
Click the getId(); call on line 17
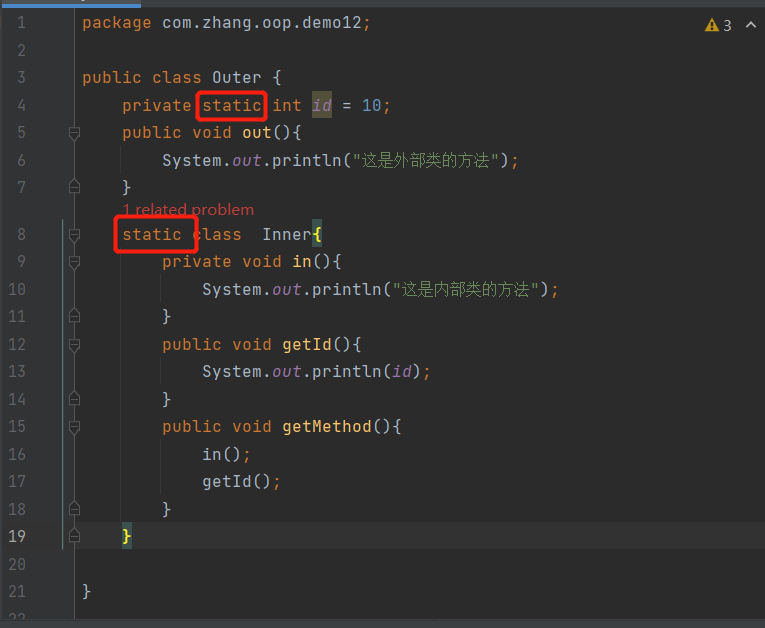242,482
